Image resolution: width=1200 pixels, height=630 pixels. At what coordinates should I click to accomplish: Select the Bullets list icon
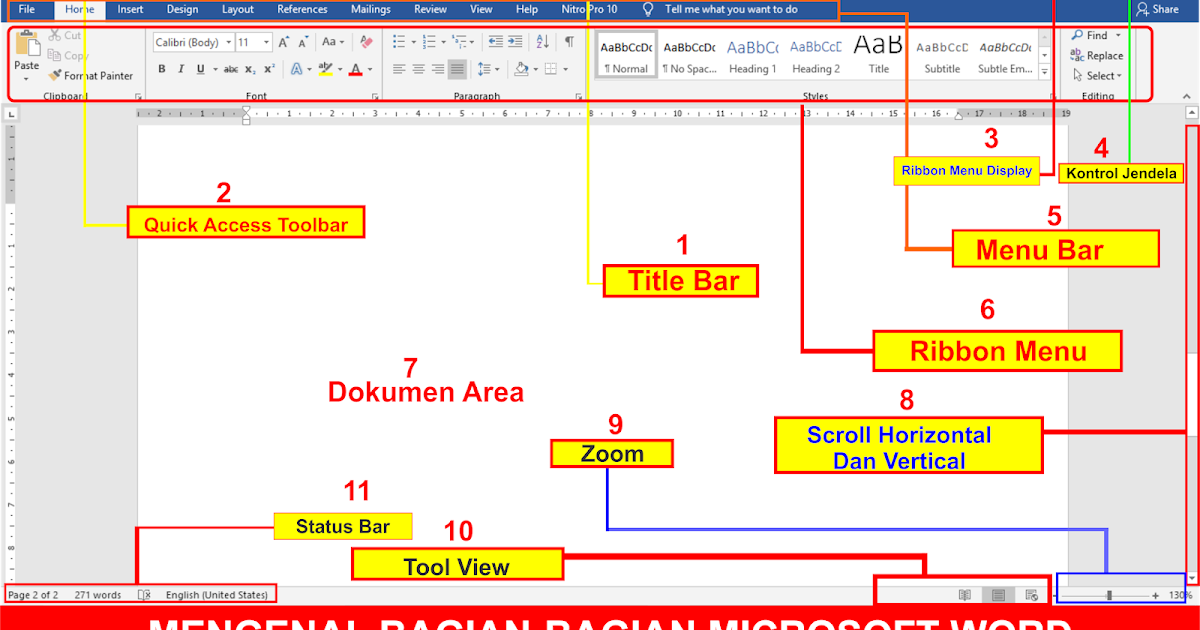(397, 41)
